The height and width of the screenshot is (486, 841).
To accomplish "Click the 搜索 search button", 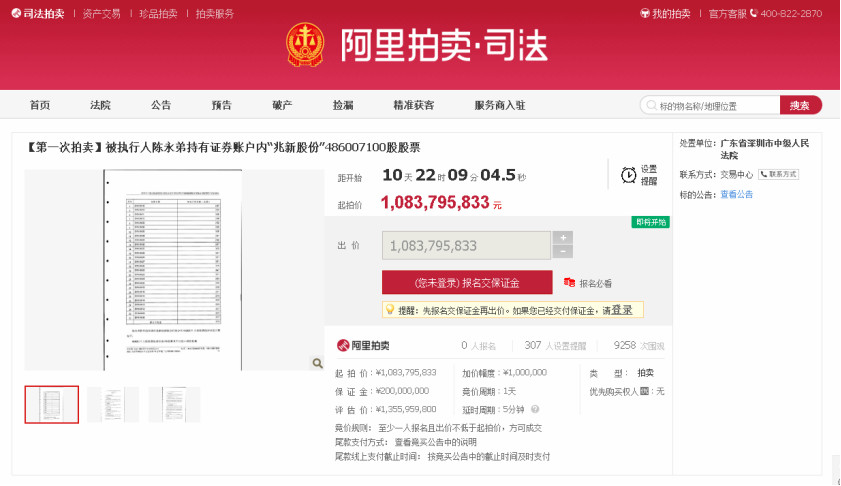I will point(800,105).
